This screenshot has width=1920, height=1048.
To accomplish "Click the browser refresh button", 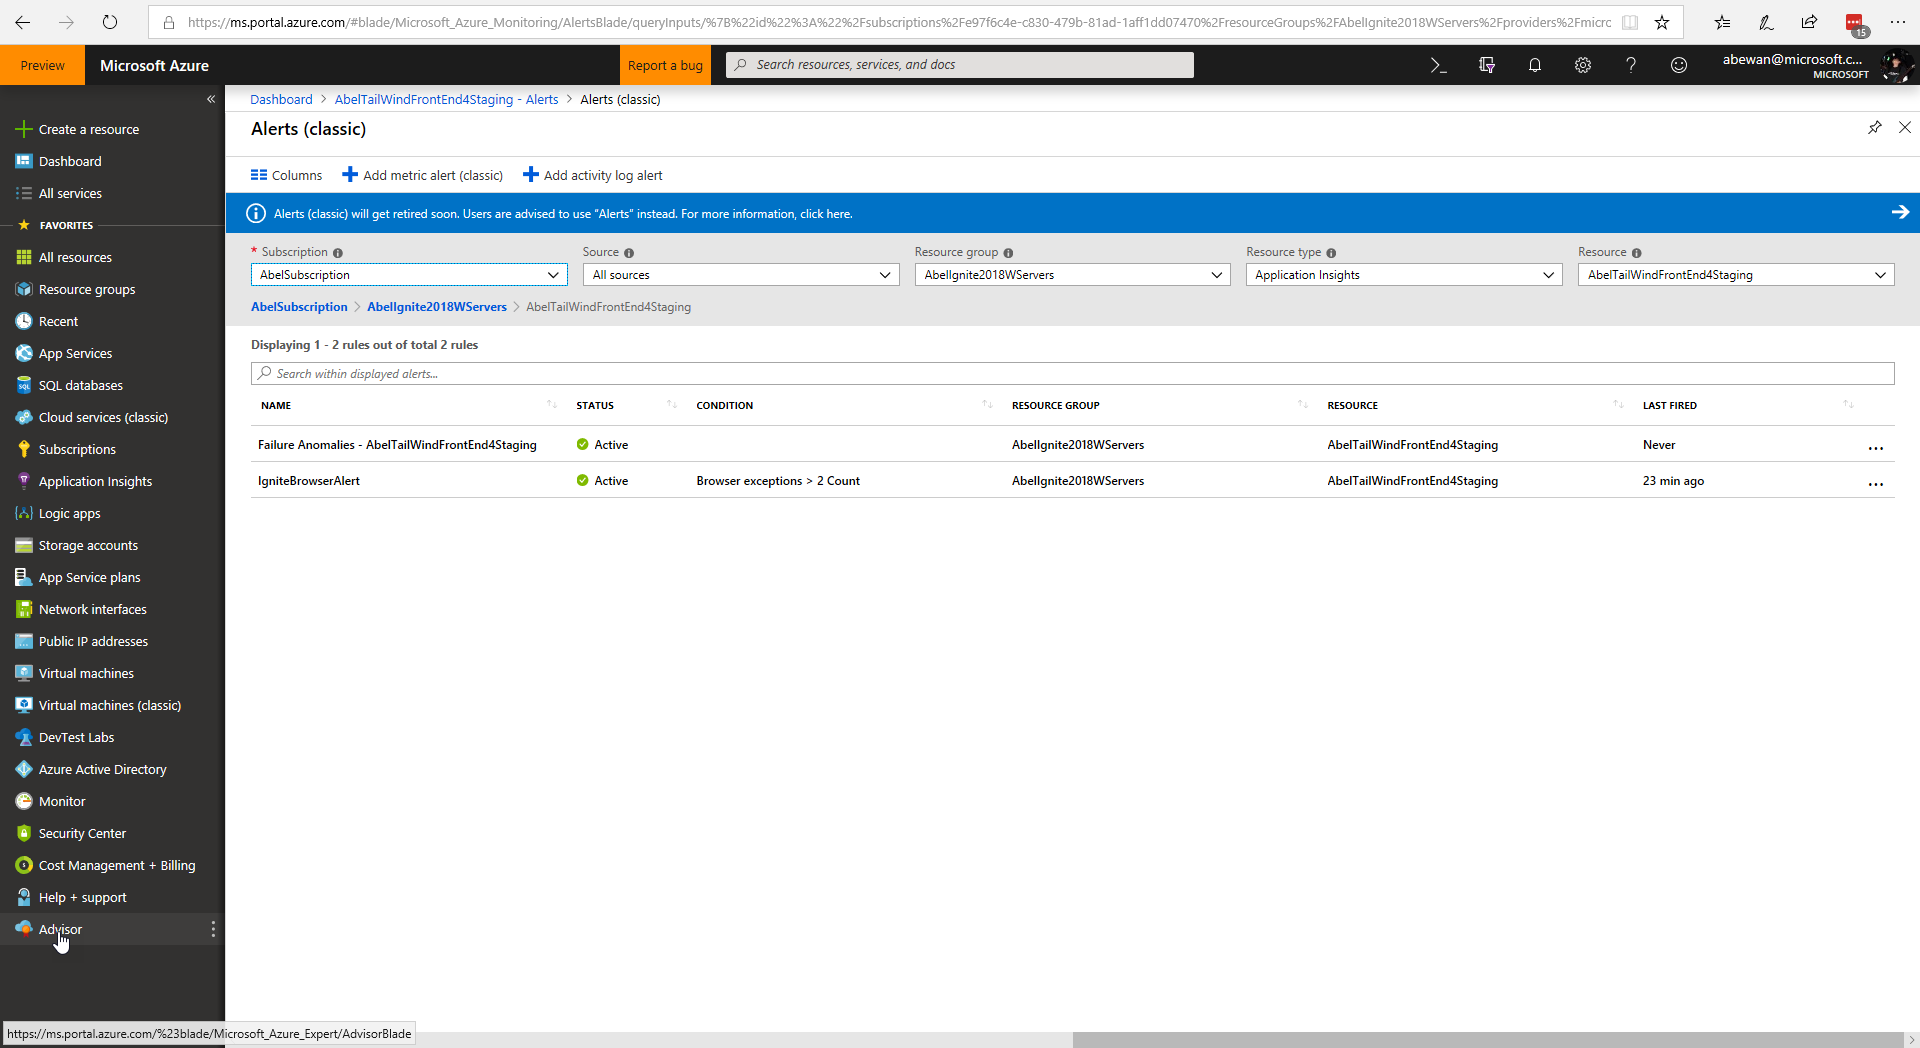I will click(x=110, y=22).
